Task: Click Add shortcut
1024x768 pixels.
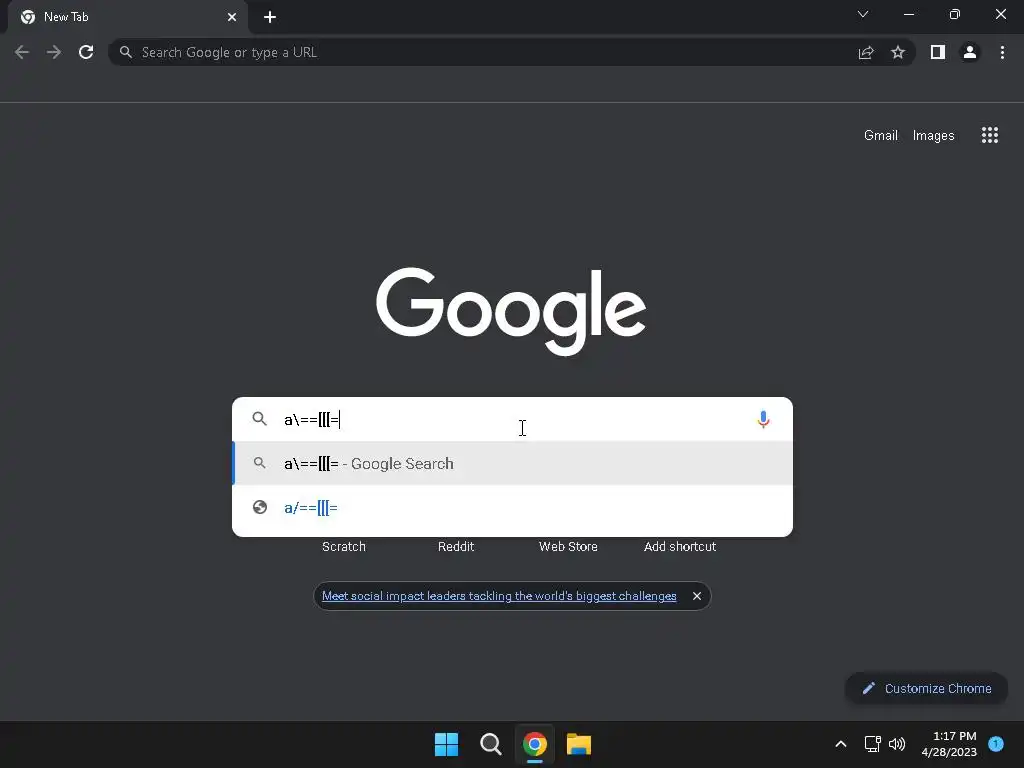Action: pos(680,547)
